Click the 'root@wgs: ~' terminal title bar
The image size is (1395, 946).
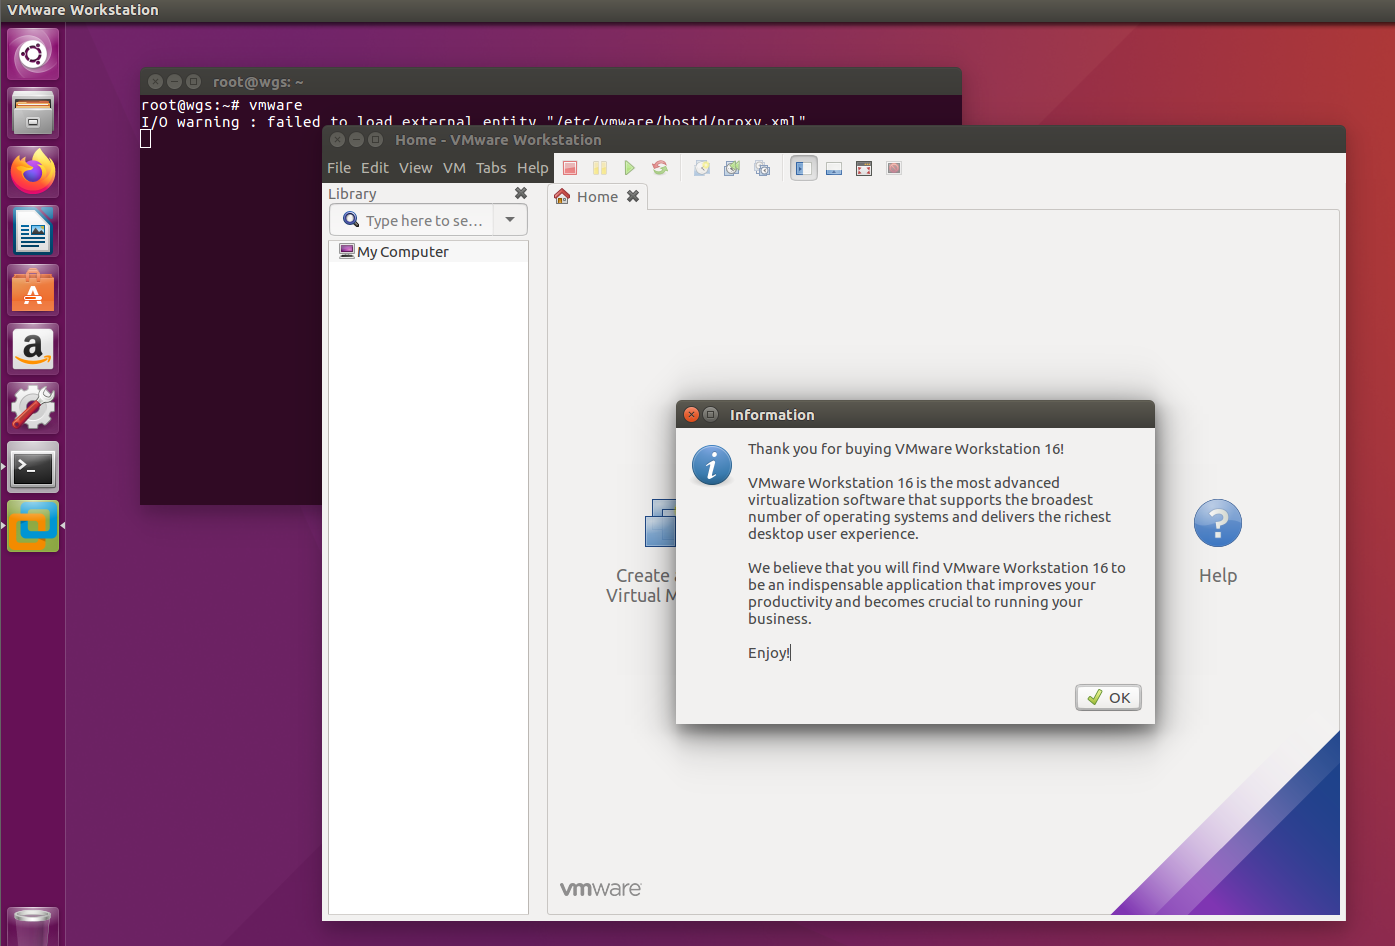click(x=550, y=81)
